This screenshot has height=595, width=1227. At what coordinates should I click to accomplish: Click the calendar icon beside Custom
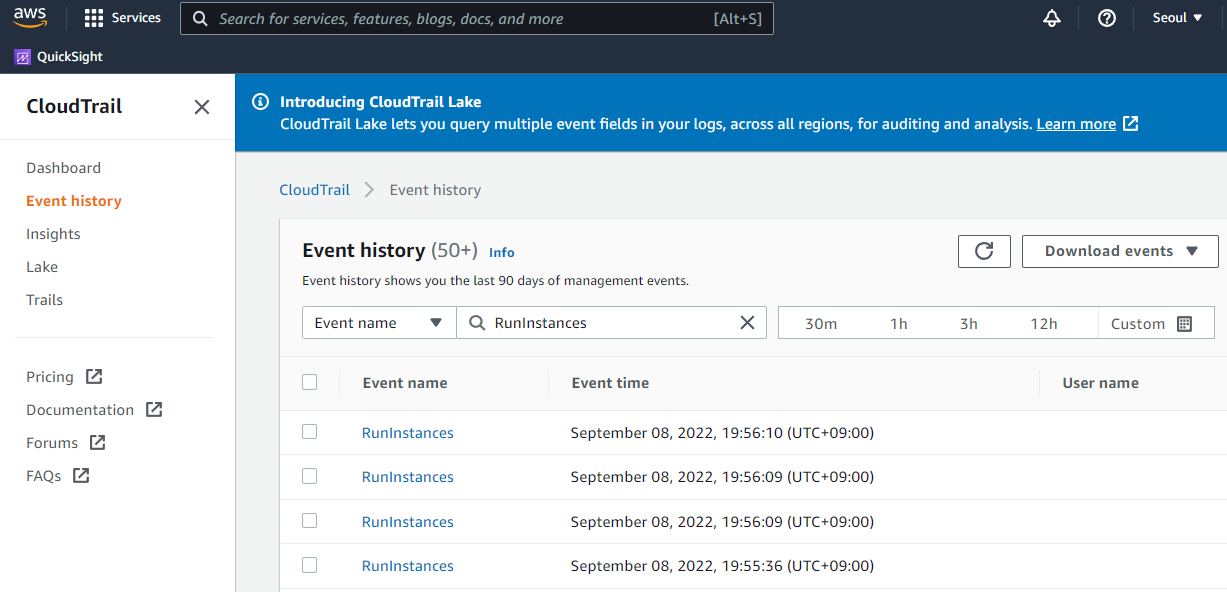(1185, 324)
